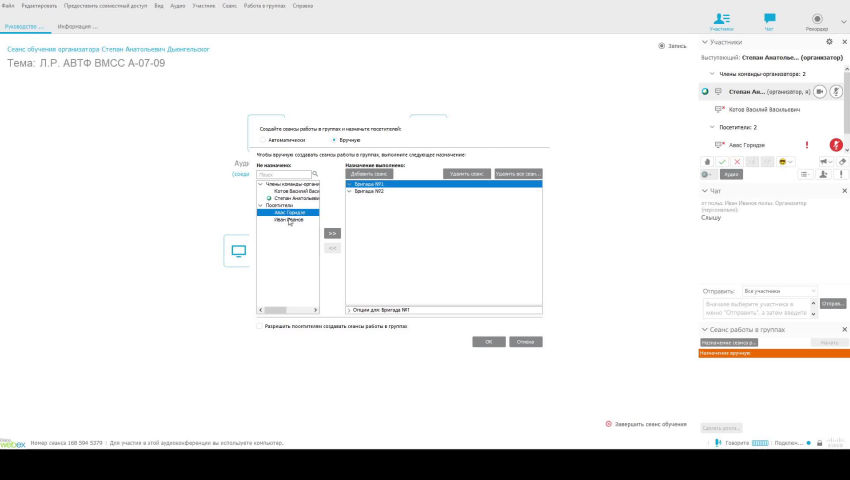Click the red X feedback icon
Screen dimensions: 850x480
[x=737, y=161]
